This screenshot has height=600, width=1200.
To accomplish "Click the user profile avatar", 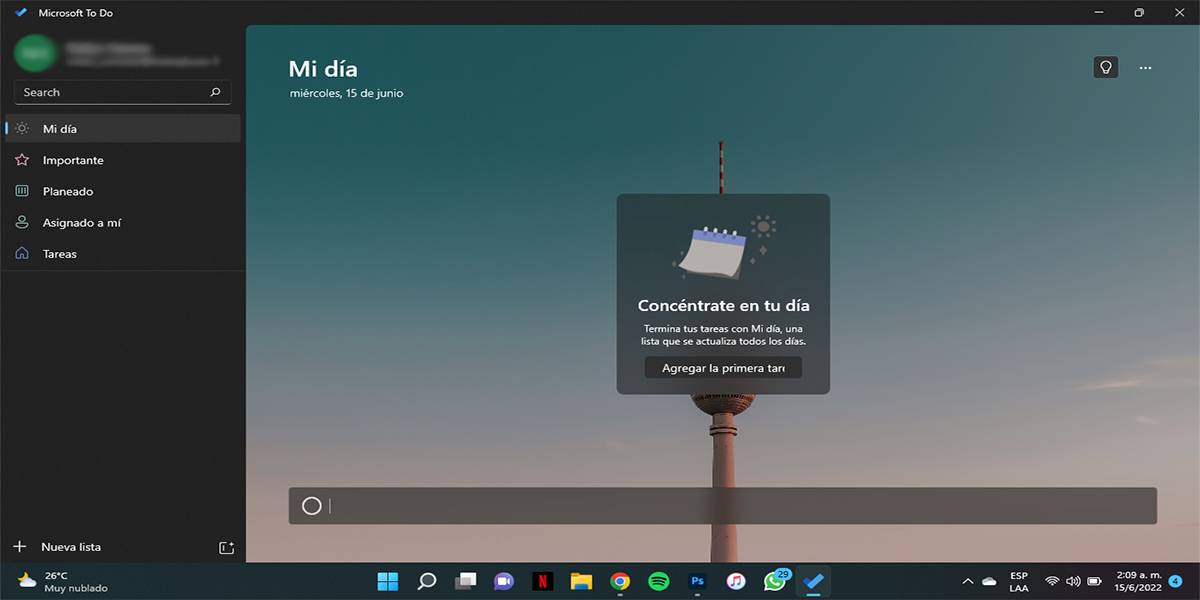I will [x=35, y=53].
